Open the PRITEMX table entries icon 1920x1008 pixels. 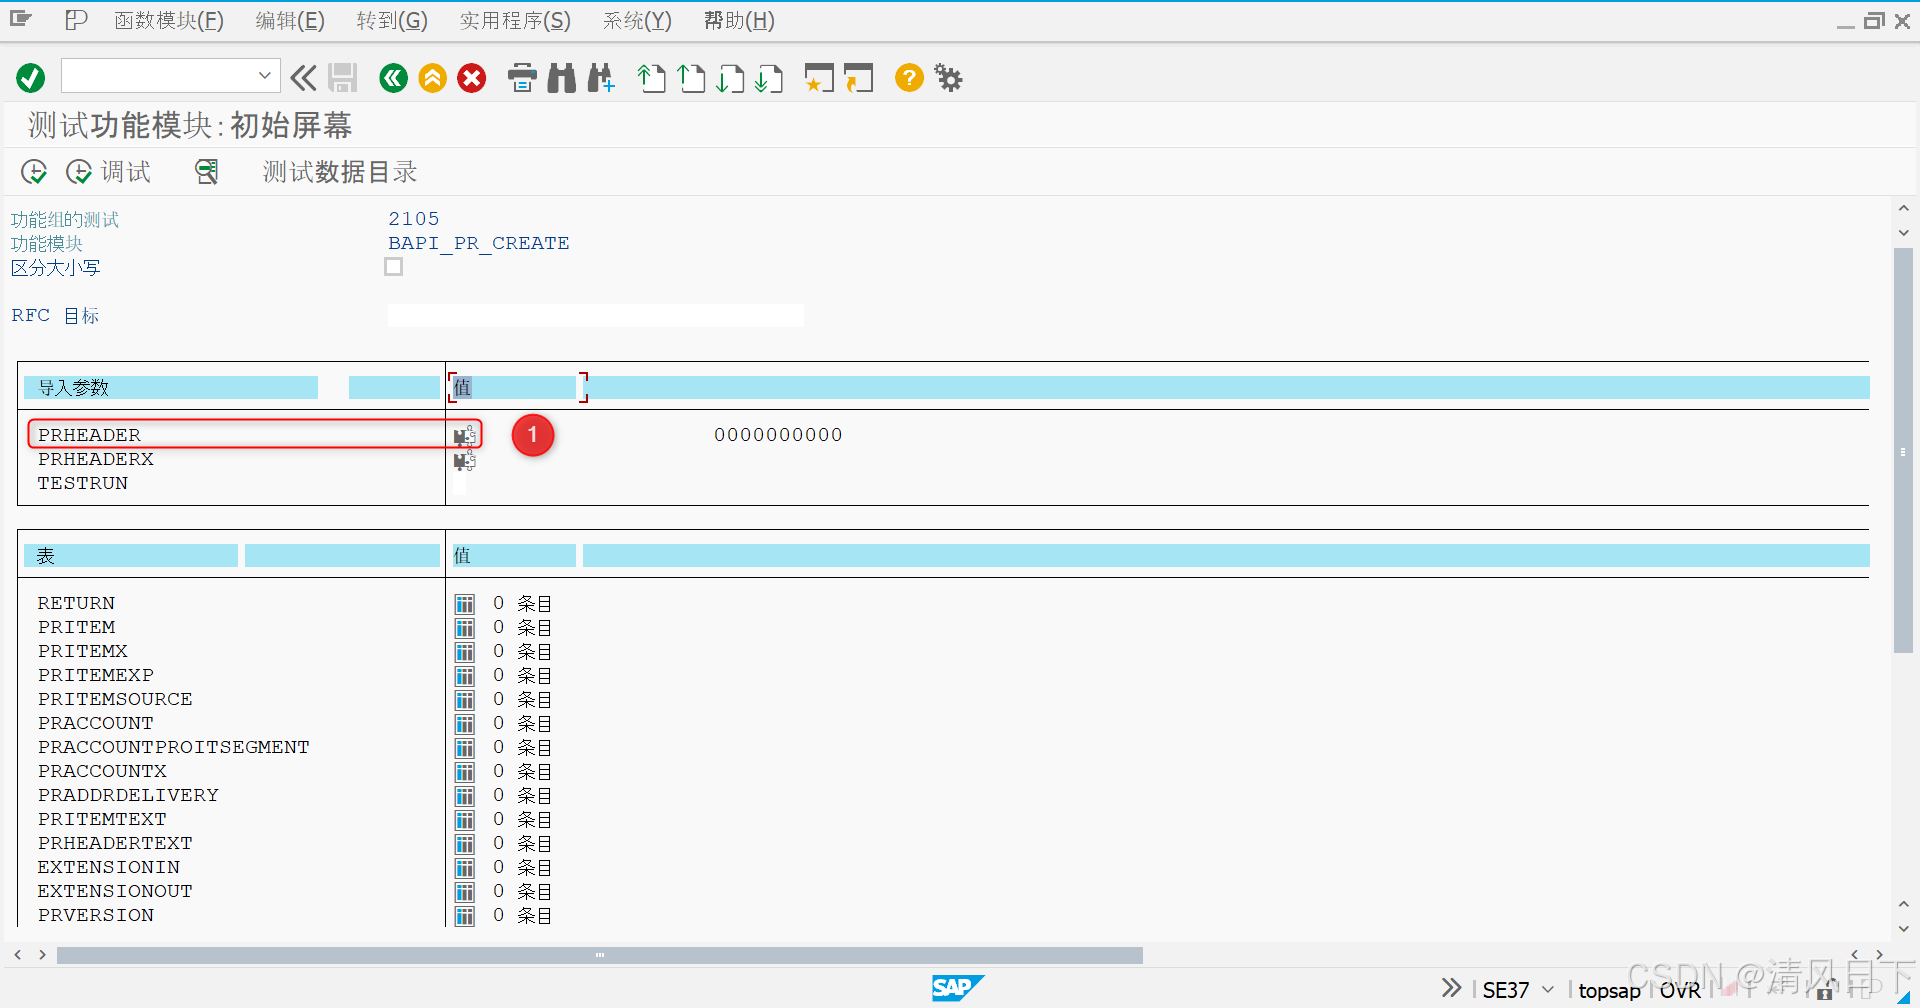coord(465,652)
